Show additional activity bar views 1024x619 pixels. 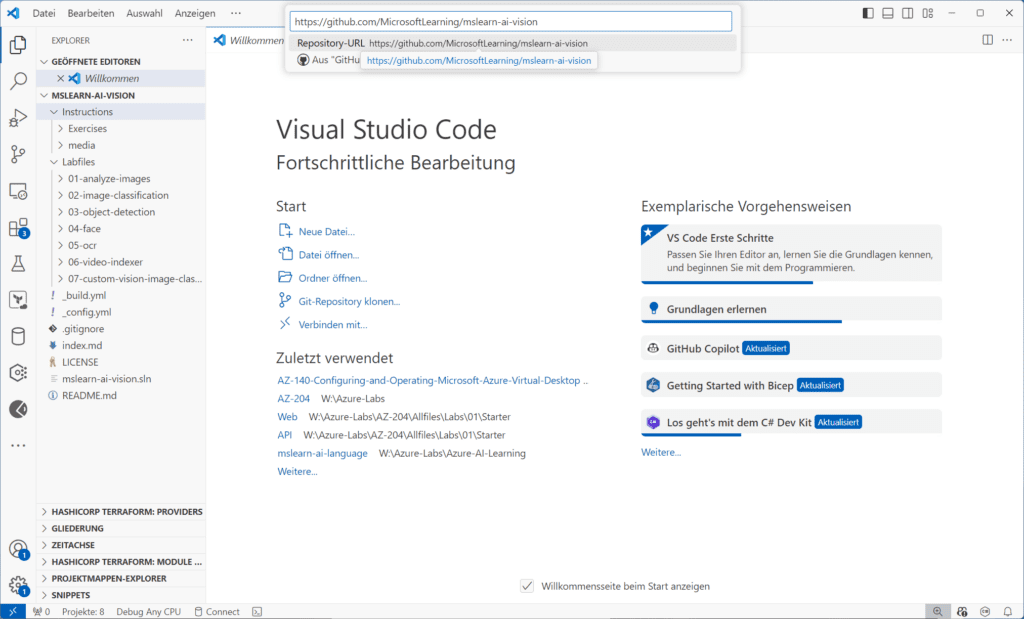click(x=18, y=445)
